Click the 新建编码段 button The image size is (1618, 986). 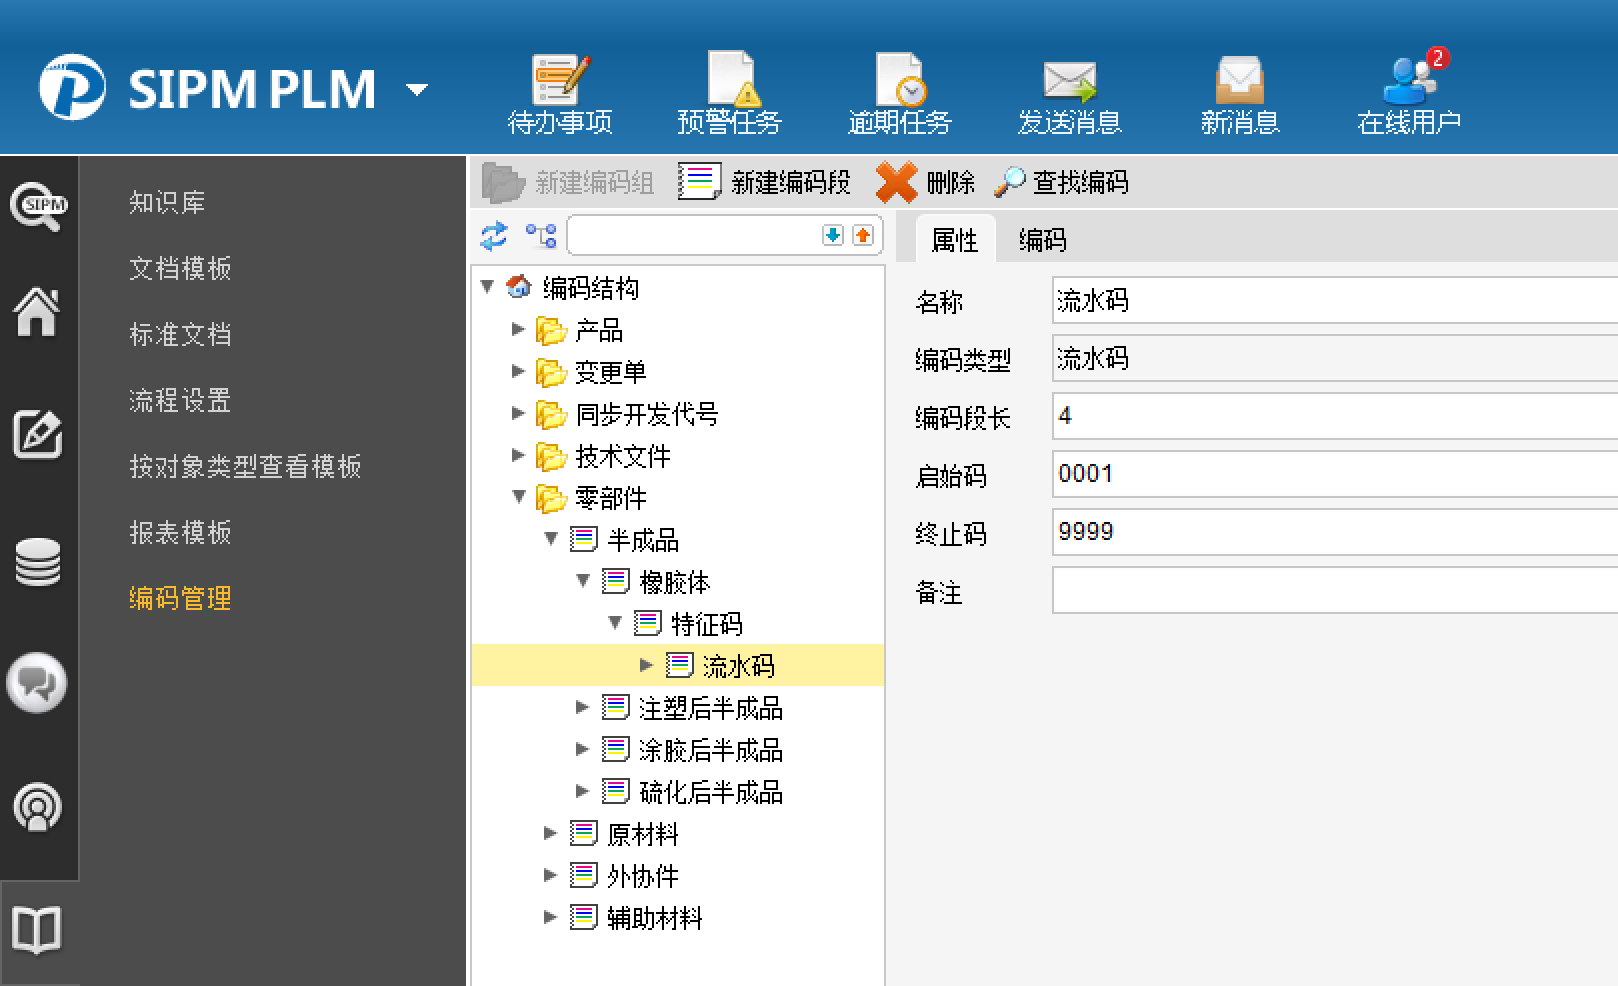click(x=765, y=182)
